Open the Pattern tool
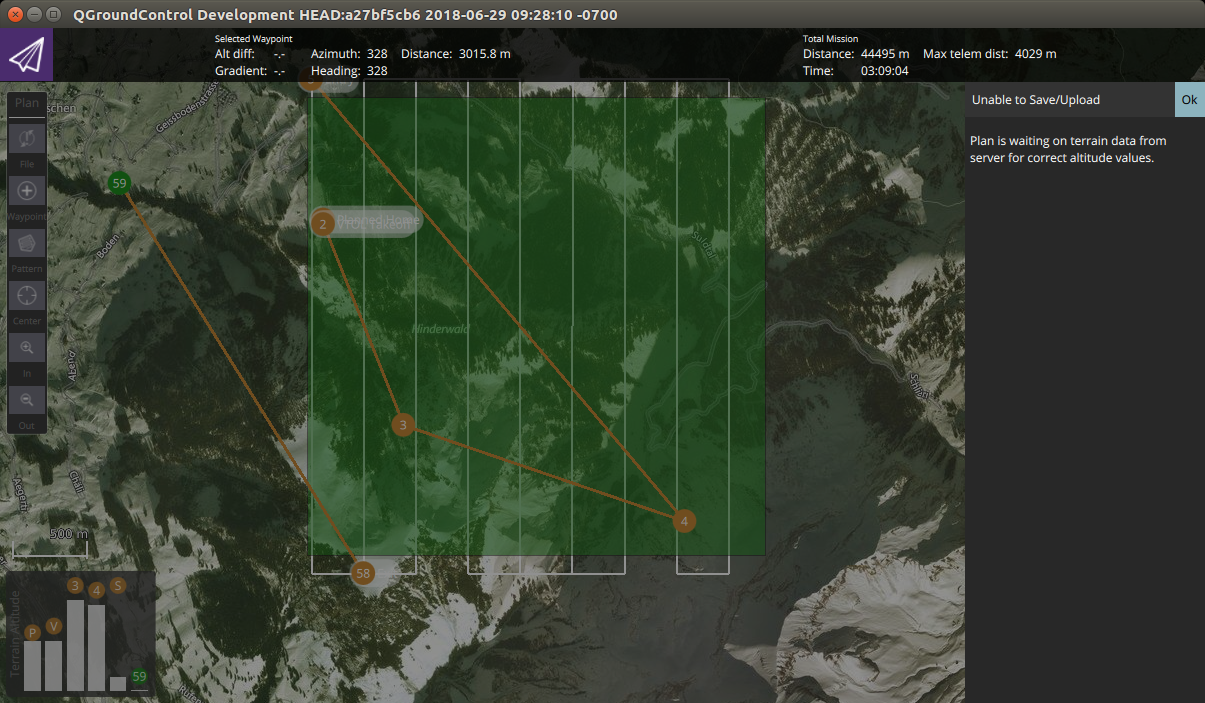 (x=27, y=242)
